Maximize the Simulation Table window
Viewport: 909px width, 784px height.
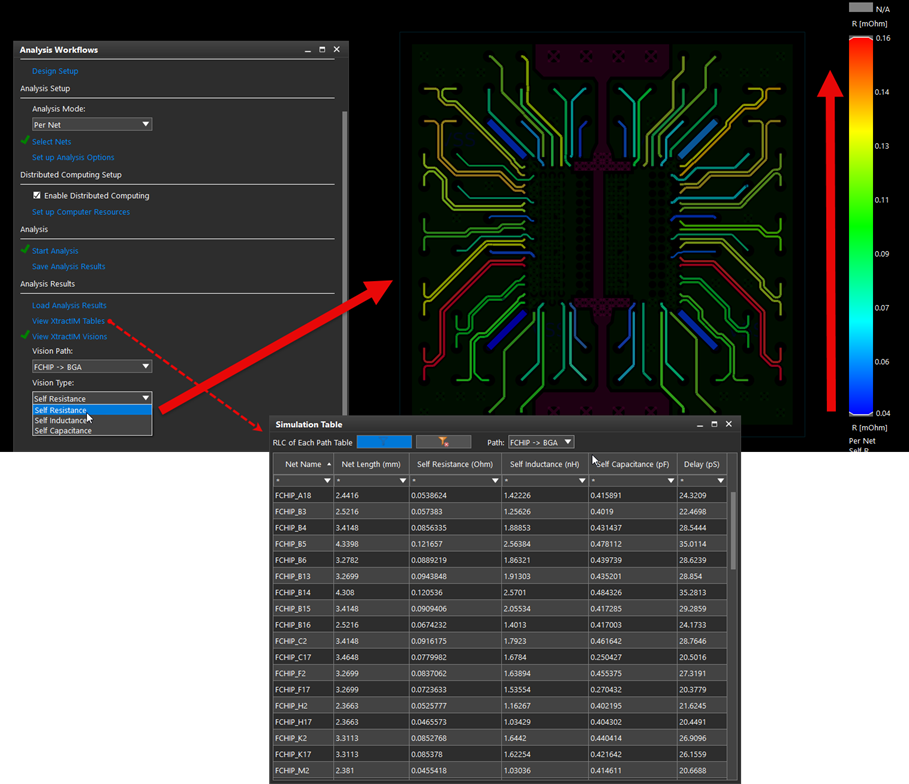713,424
